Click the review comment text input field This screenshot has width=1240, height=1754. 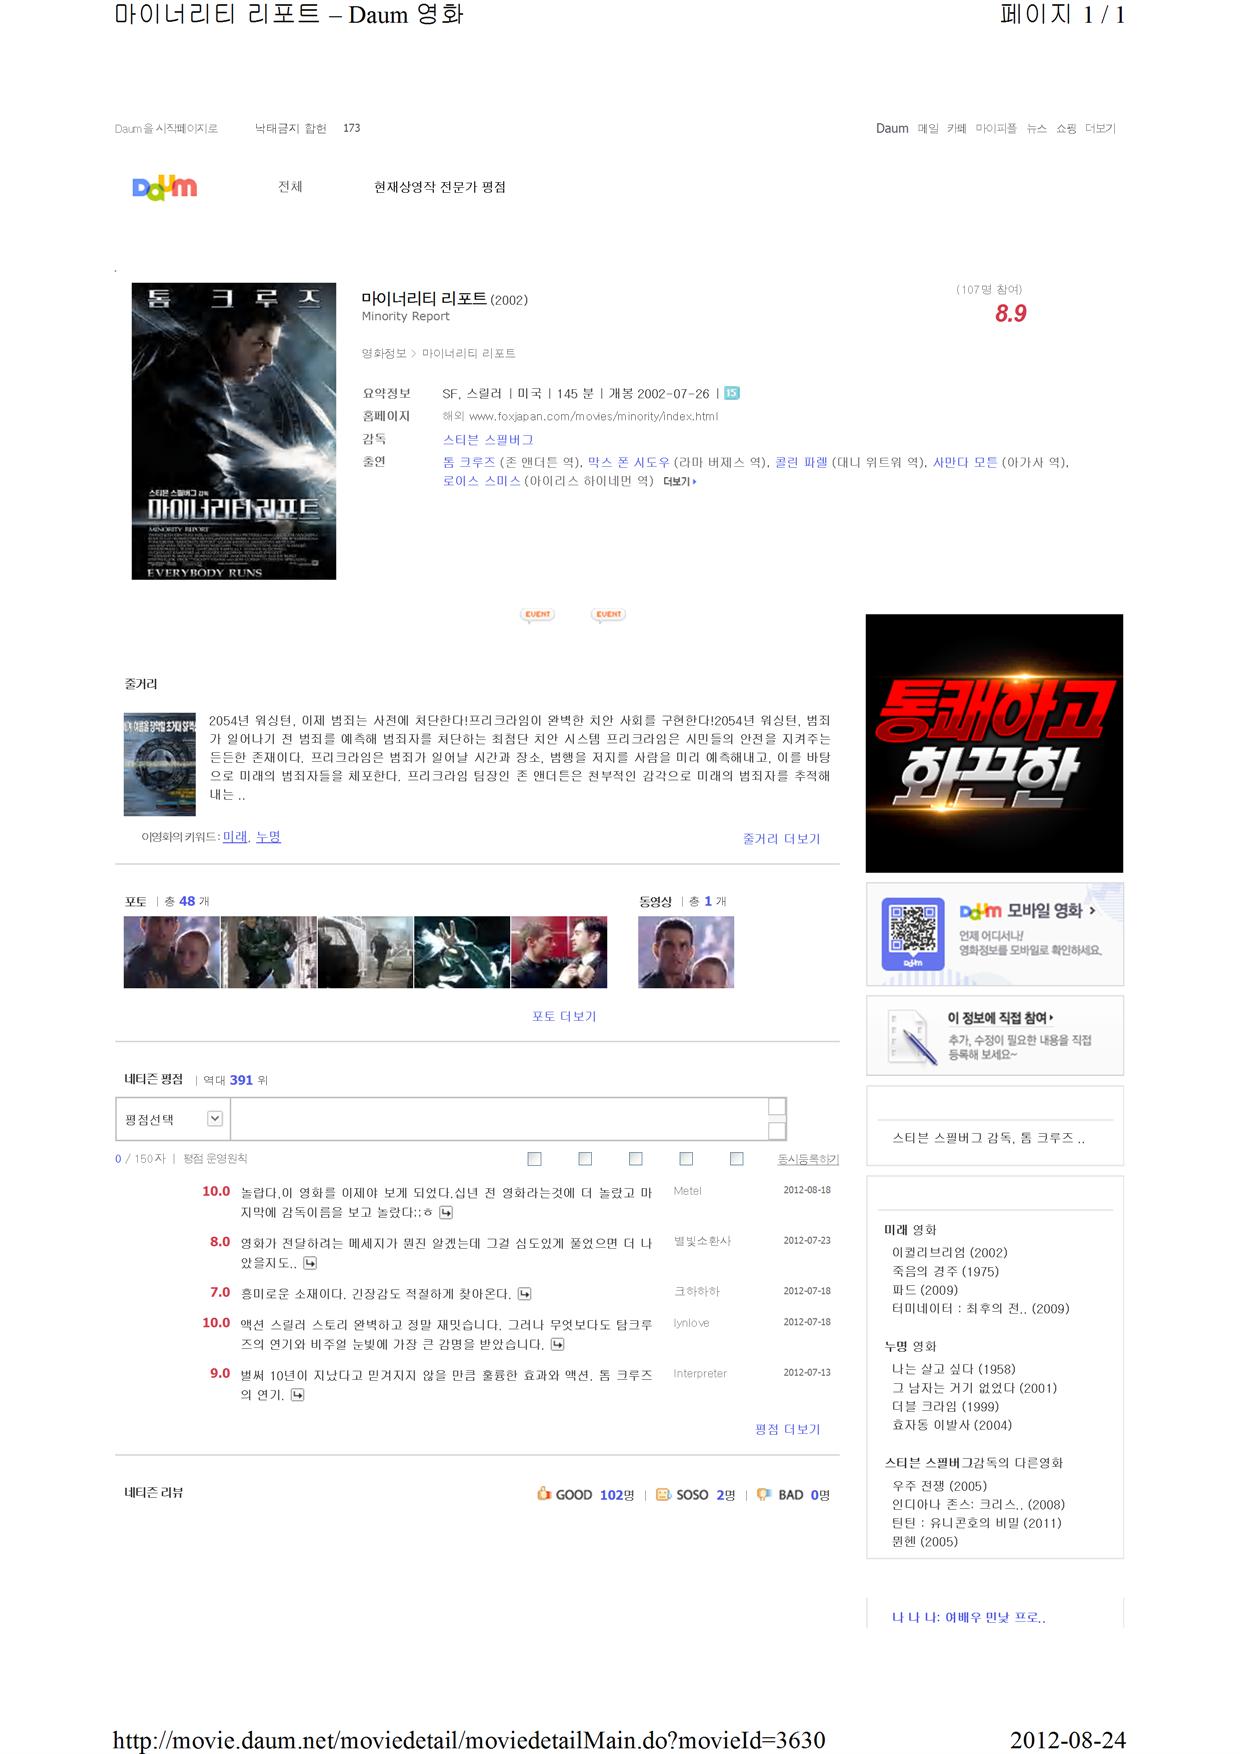point(499,1119)
